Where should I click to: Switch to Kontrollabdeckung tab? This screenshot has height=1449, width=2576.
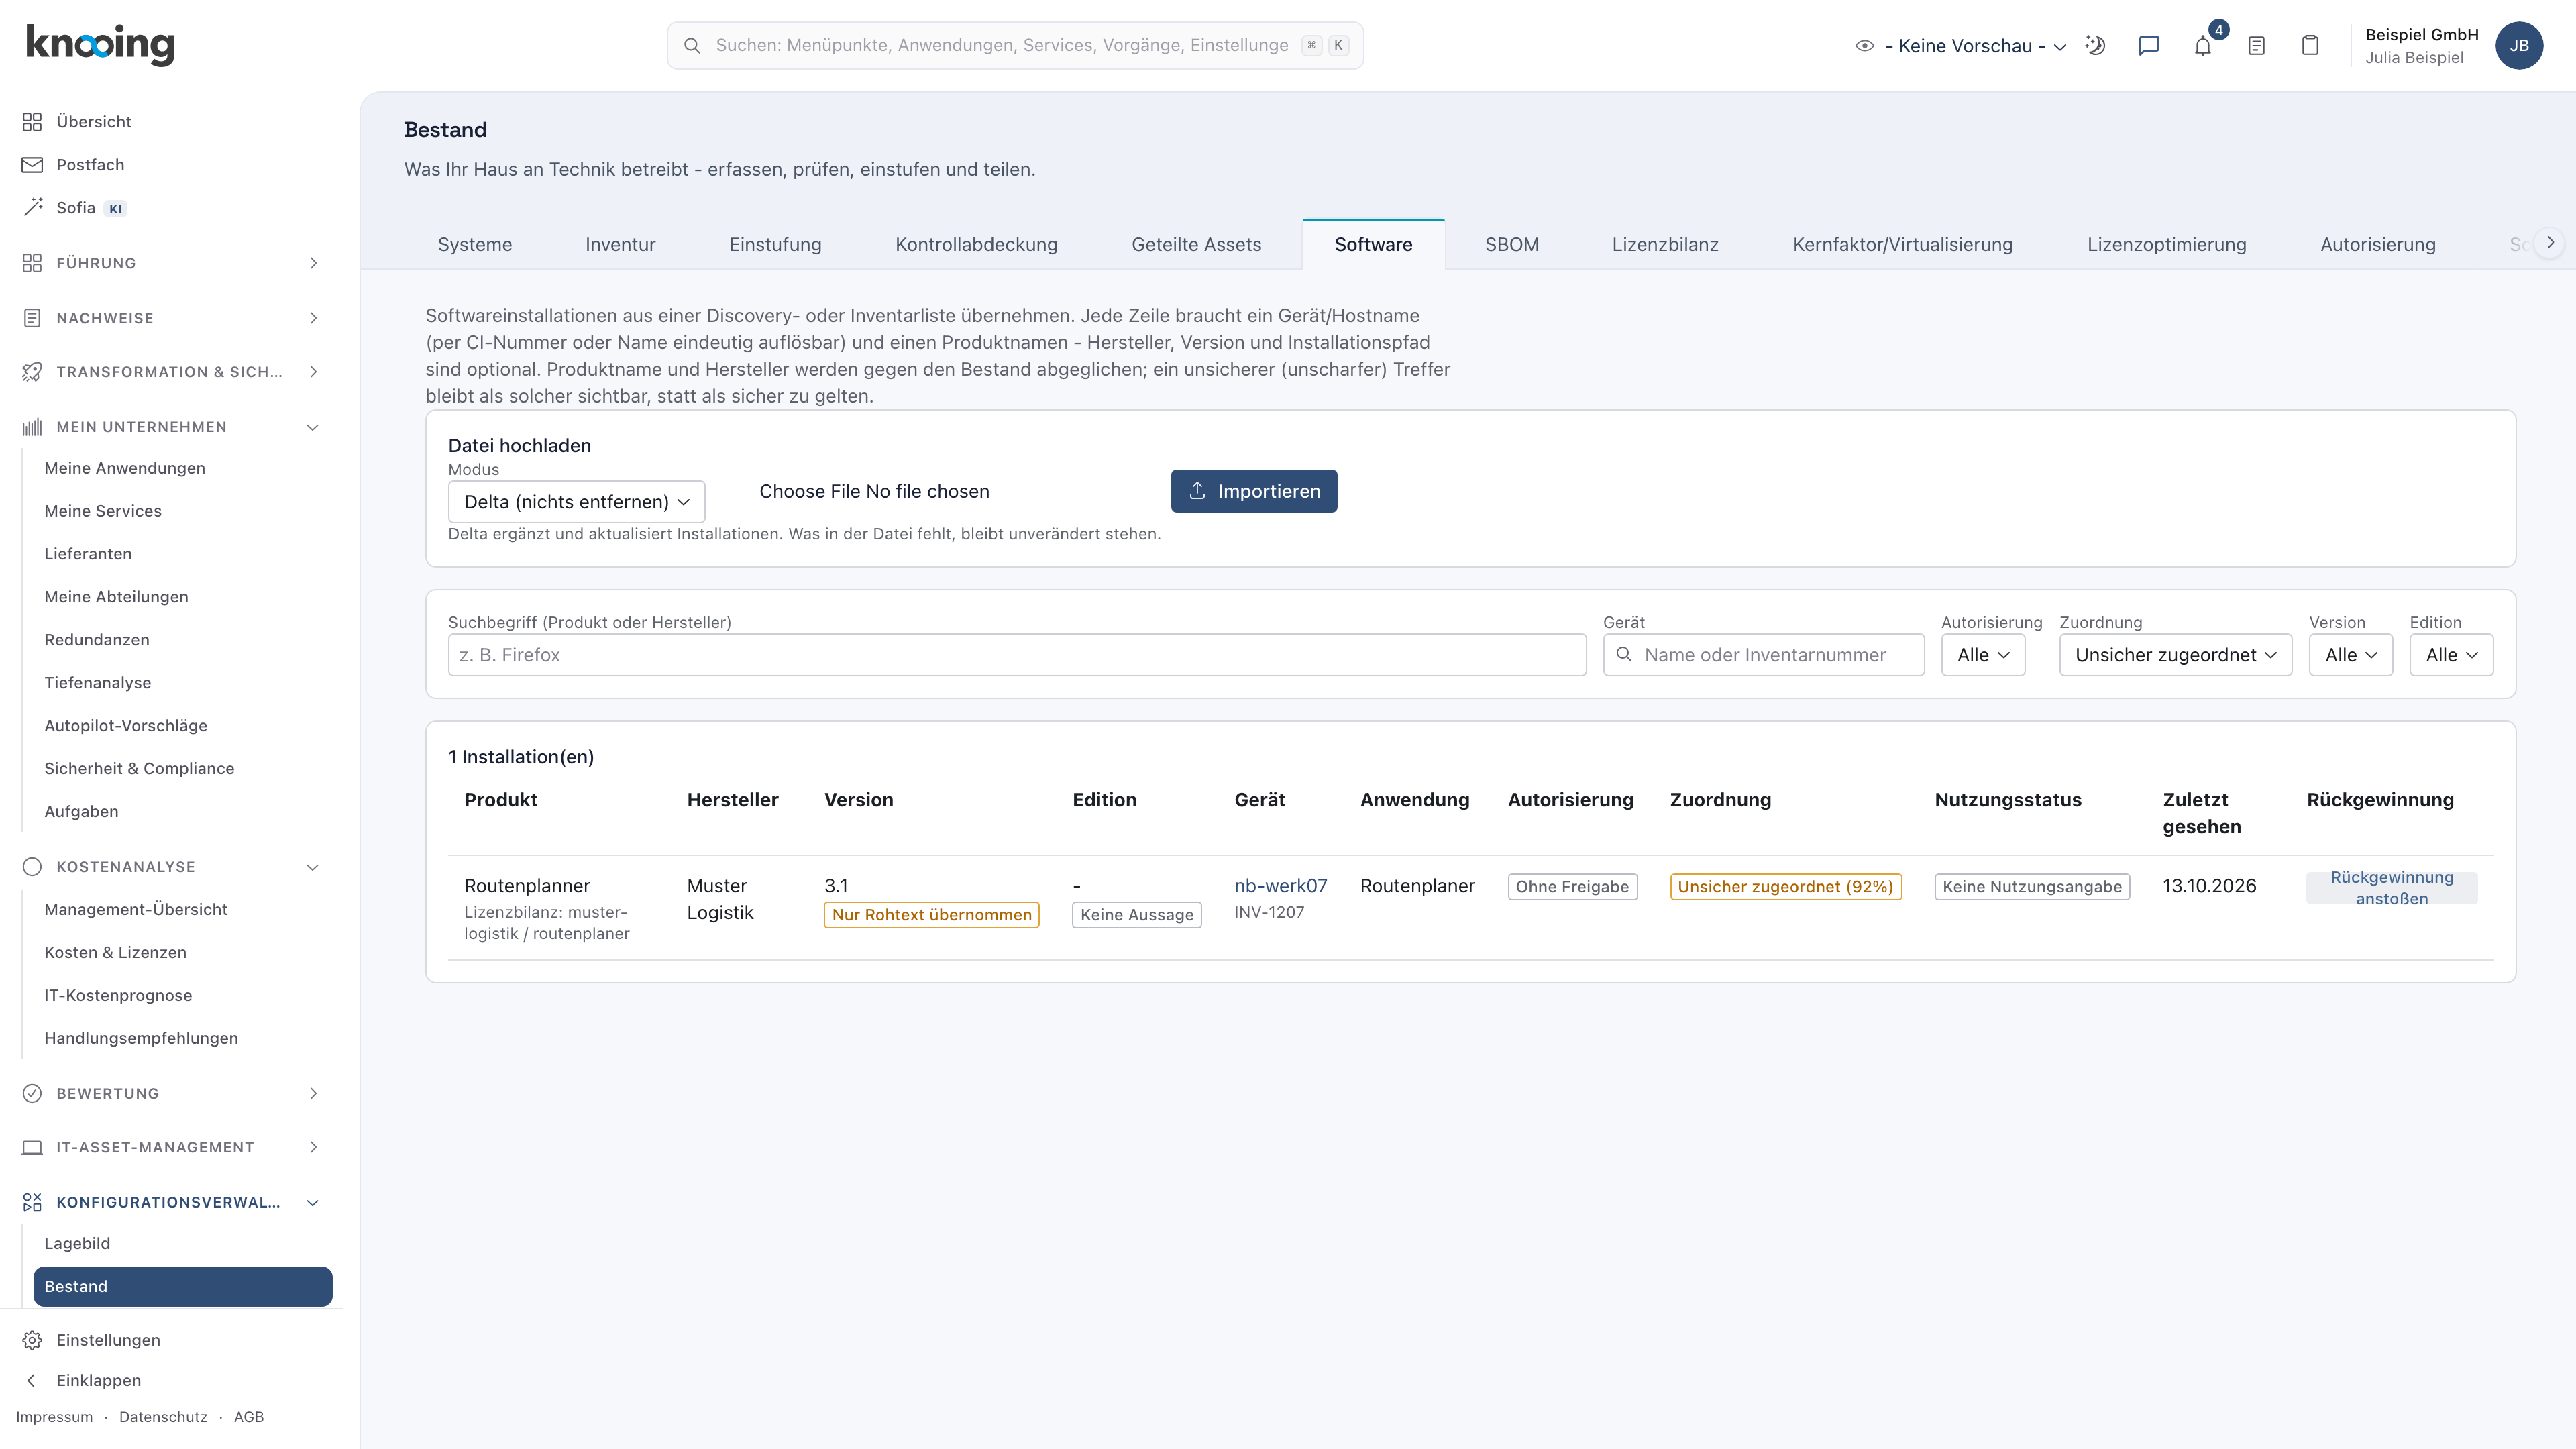tap(976, 245)
